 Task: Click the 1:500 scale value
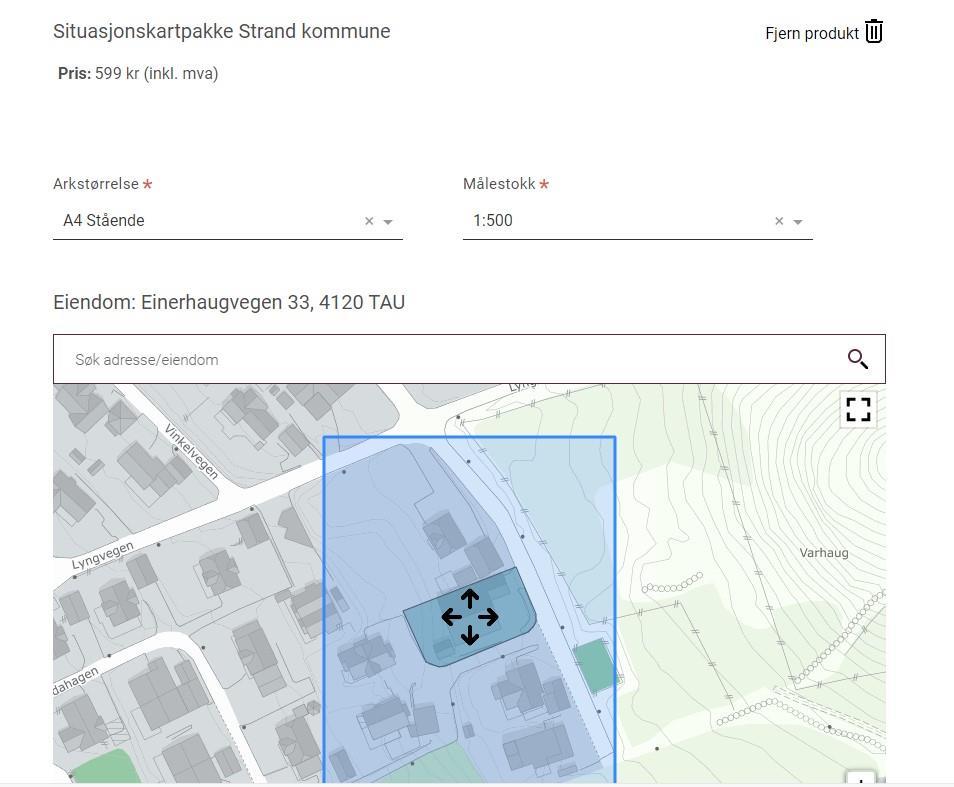[493, 221]
